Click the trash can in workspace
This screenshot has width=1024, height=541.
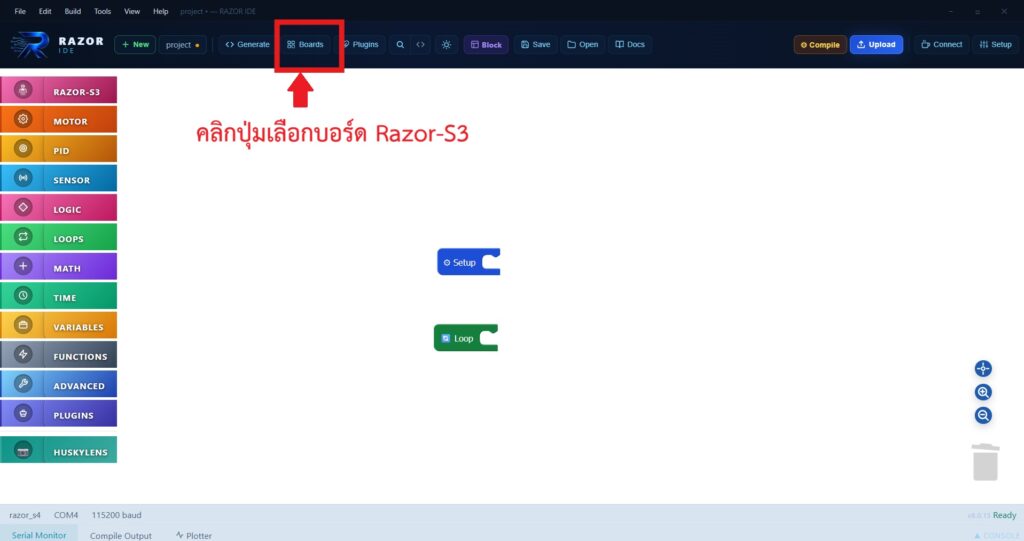point(985,462)
